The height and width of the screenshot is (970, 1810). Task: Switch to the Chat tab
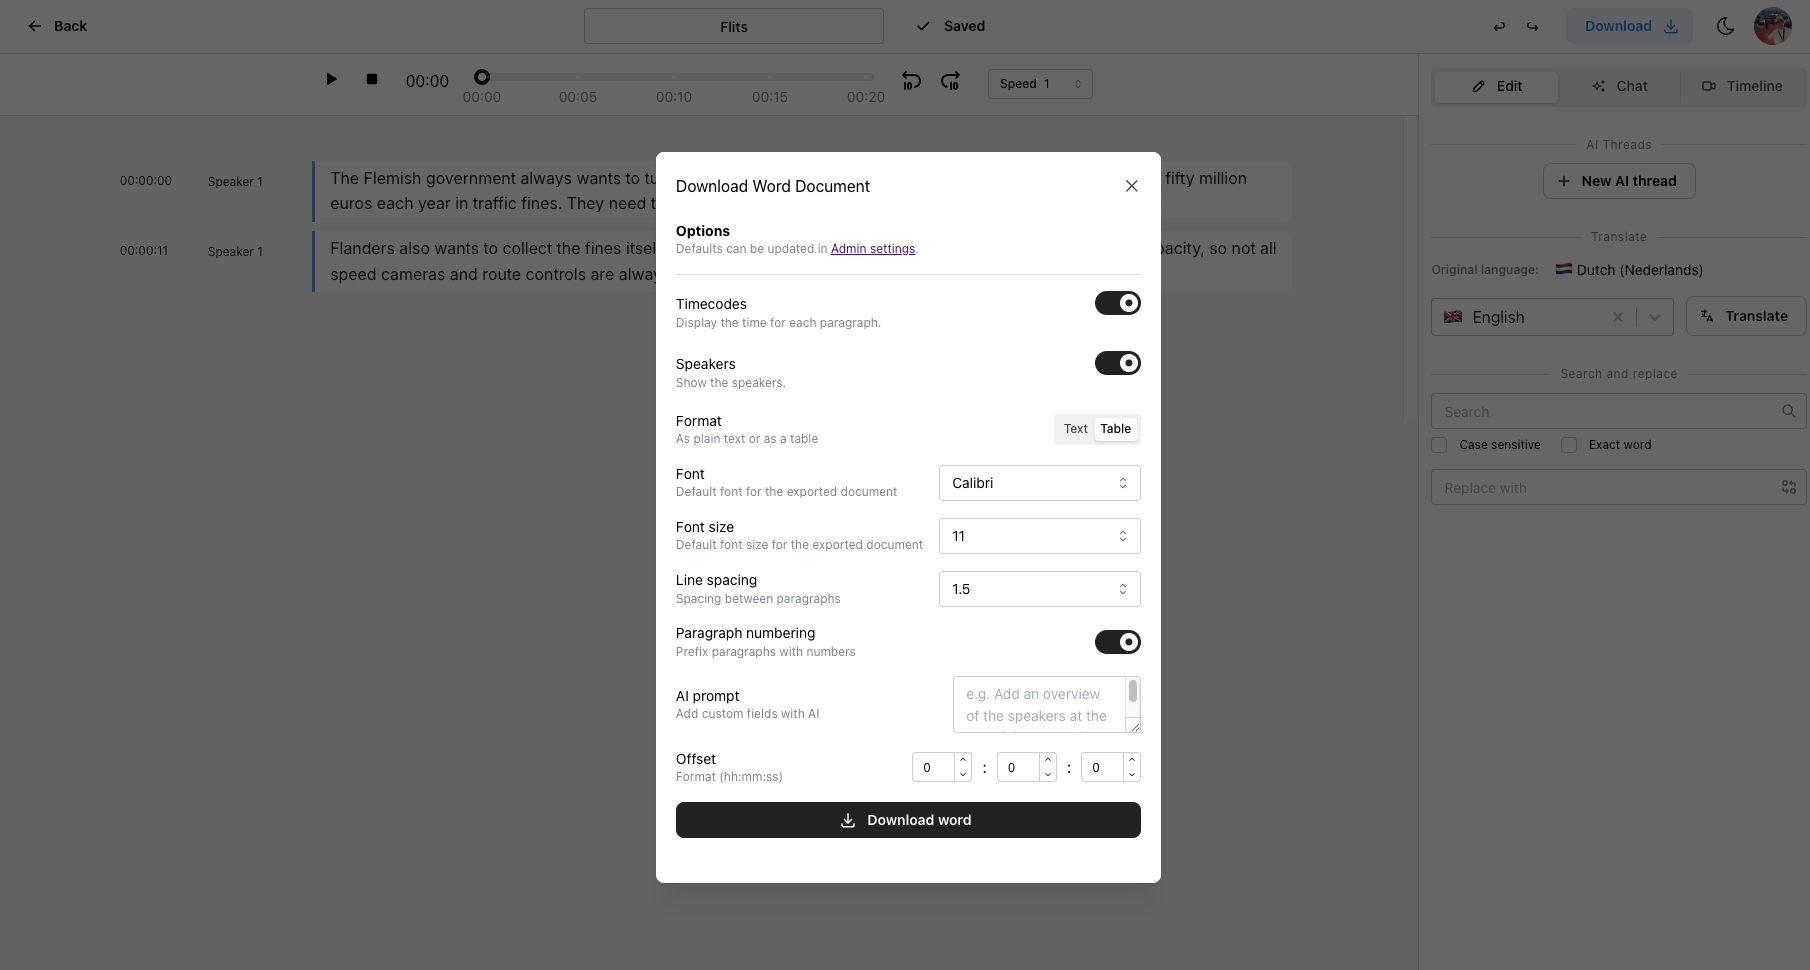point(1619,86)
